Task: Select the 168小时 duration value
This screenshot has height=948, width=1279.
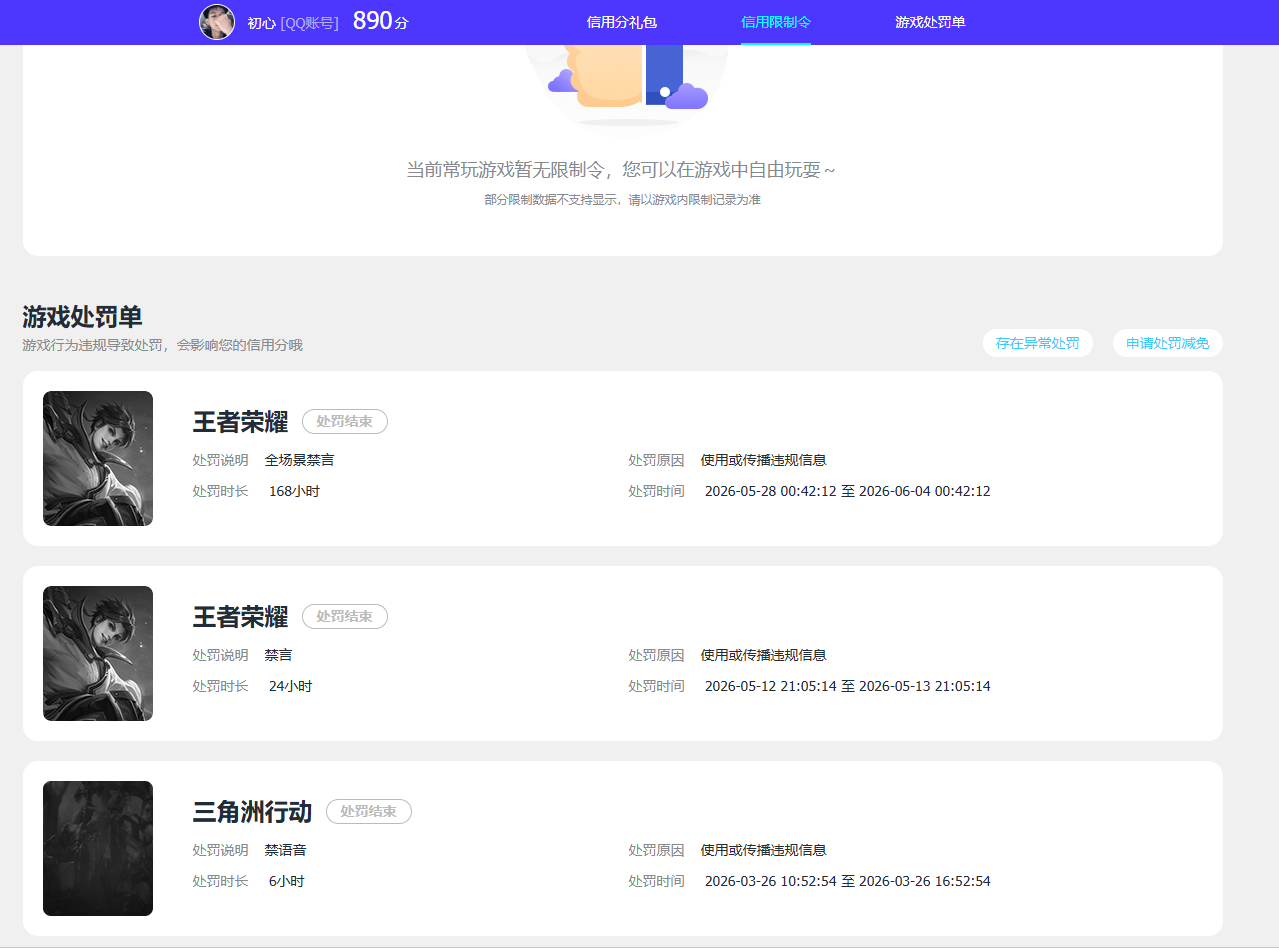Action: pos(294,491)
